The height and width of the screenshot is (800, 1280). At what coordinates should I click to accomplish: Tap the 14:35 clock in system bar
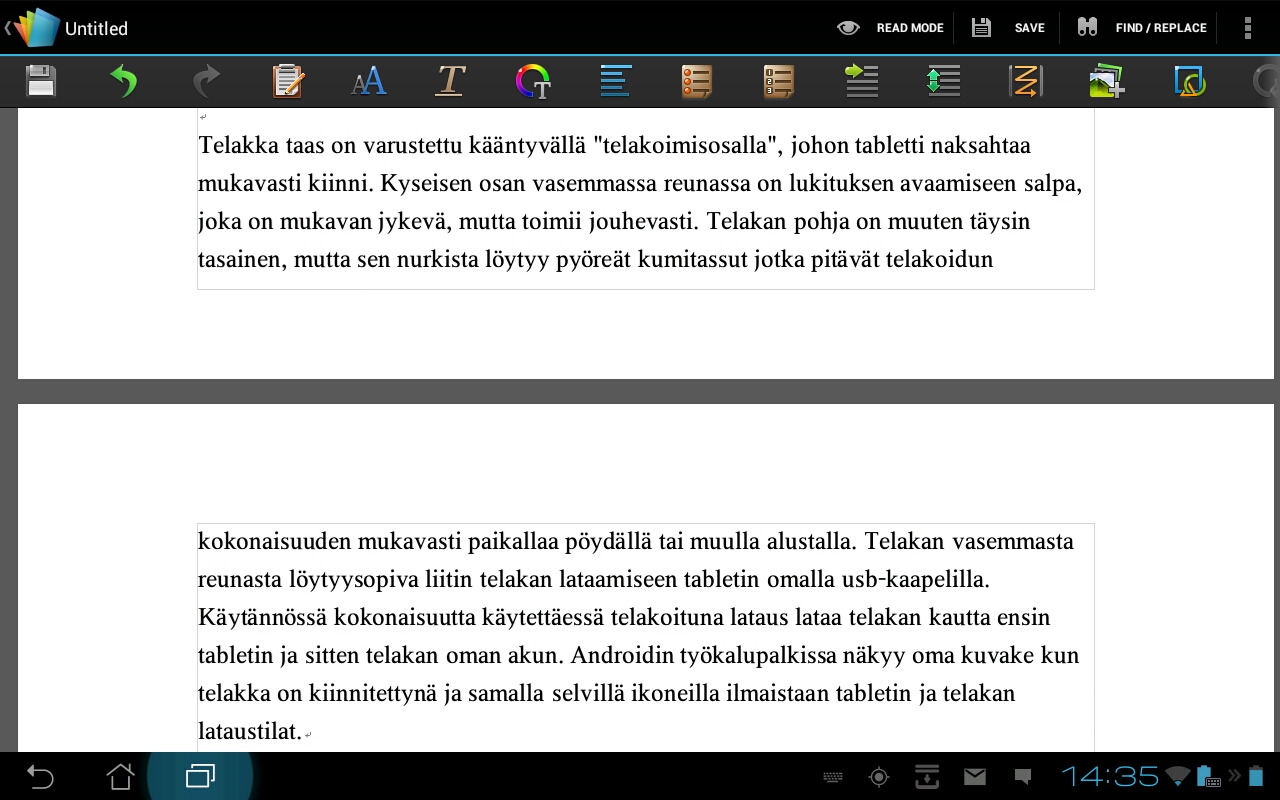(1109, 777)
